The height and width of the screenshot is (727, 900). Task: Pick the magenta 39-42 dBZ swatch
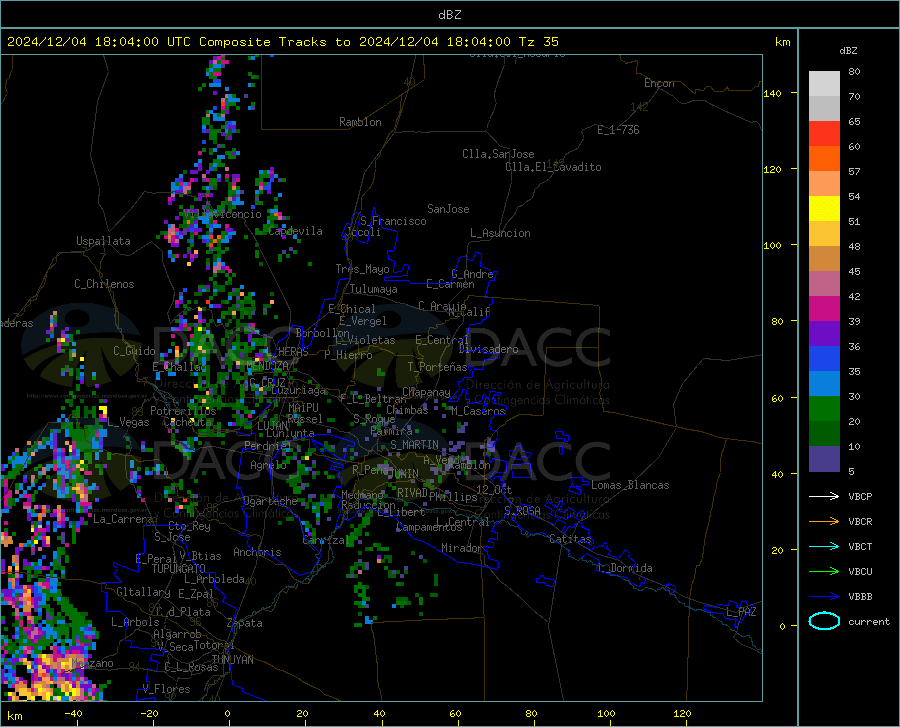pos(824,309)
